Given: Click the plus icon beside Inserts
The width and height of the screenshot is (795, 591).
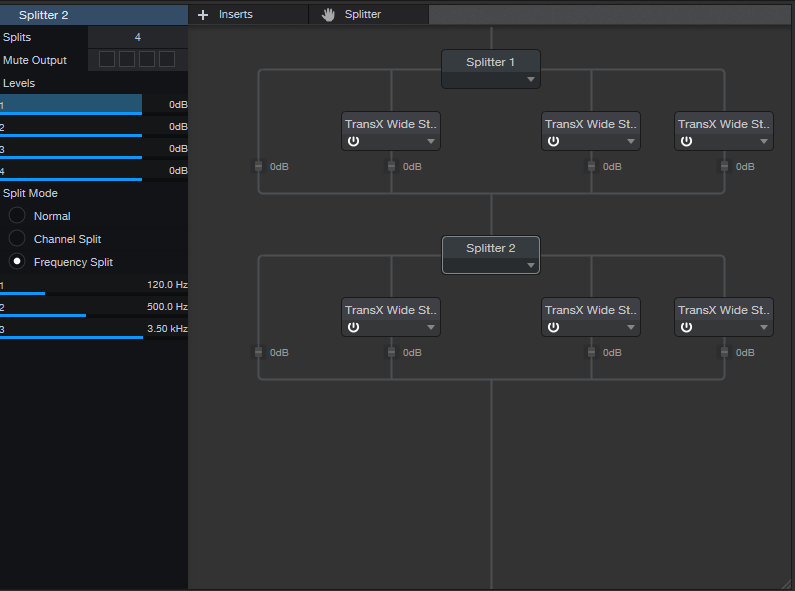Looking at the screenshot, I should pyautogui.click(x=203, y=15).
